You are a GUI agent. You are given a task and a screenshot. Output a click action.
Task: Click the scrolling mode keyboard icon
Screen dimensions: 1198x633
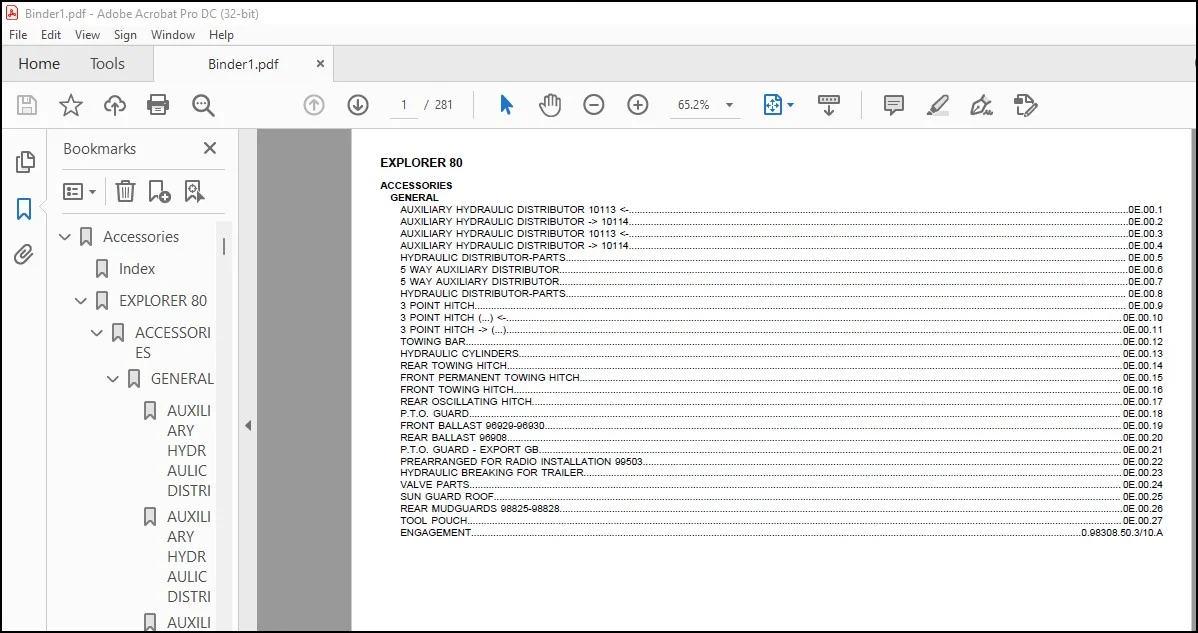point(829,105)
